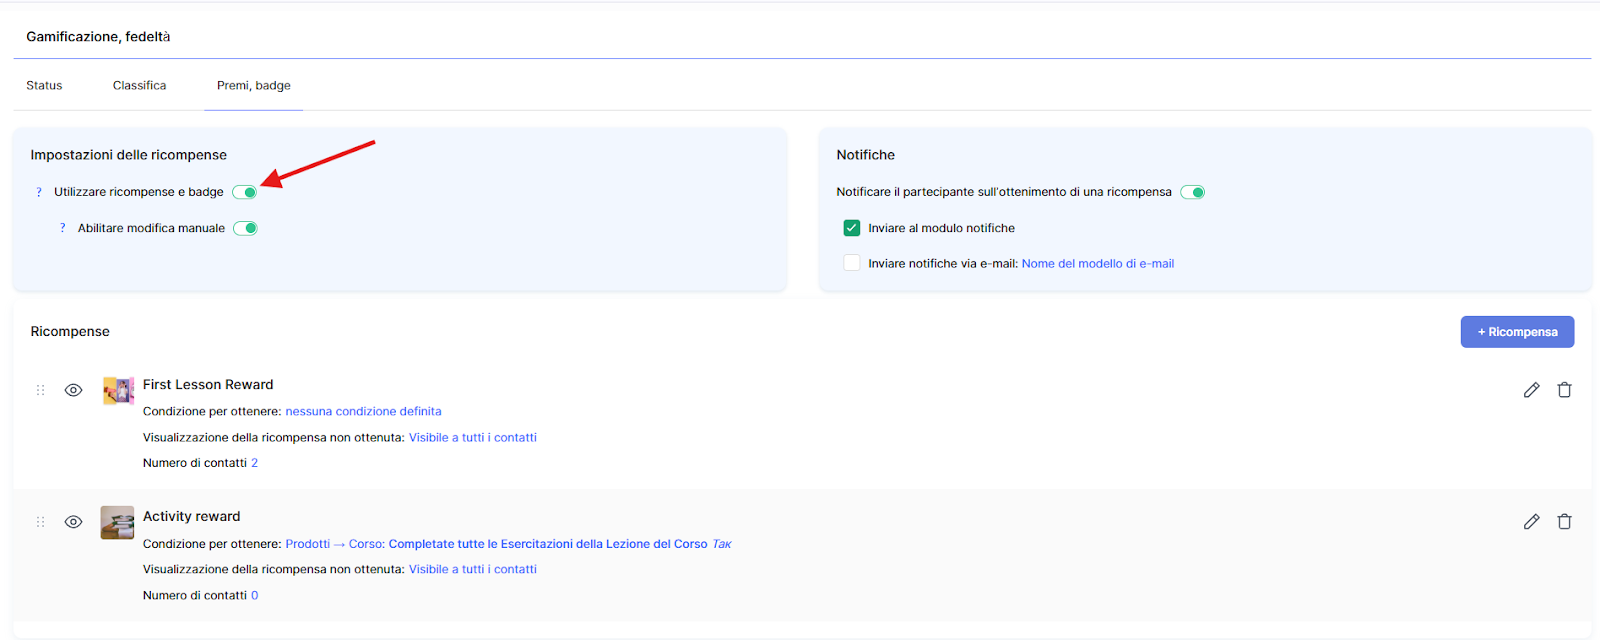
Task: Edit the First Lesson Reward with pencil icon
Action: [1531, 390]
